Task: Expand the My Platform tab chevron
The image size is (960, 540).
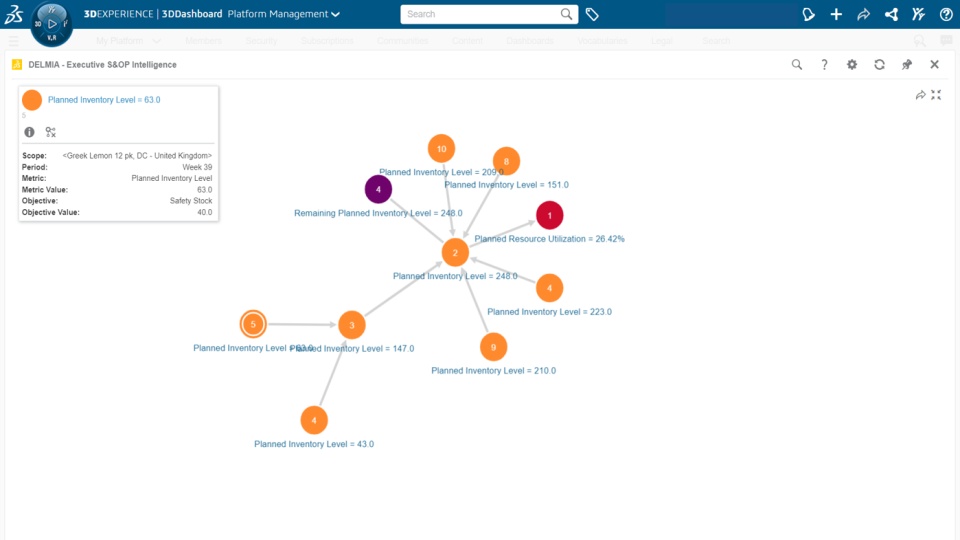Action: (157, 40)
